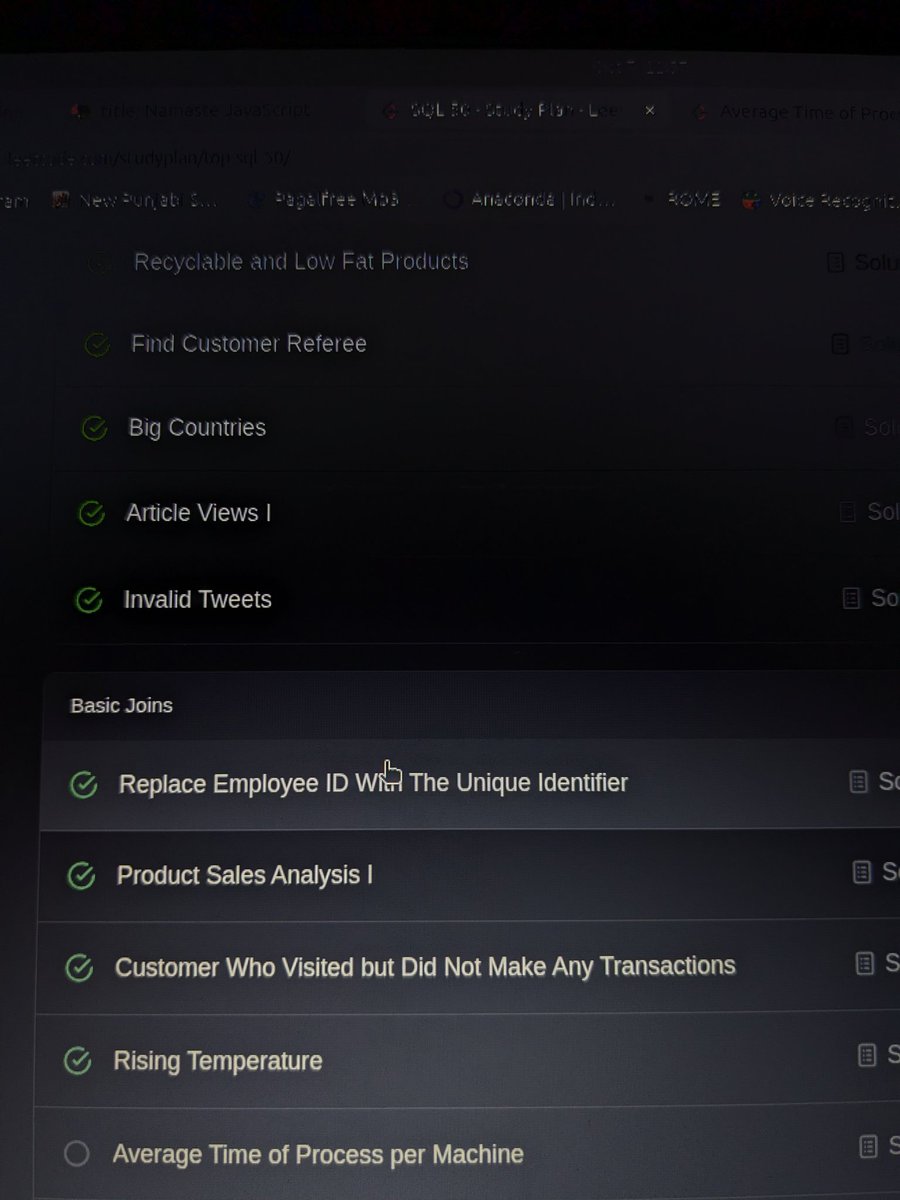Open Solution icon for Product Sales Analysis I
This screenshot has height=1200, width=900.
point(861,872)
